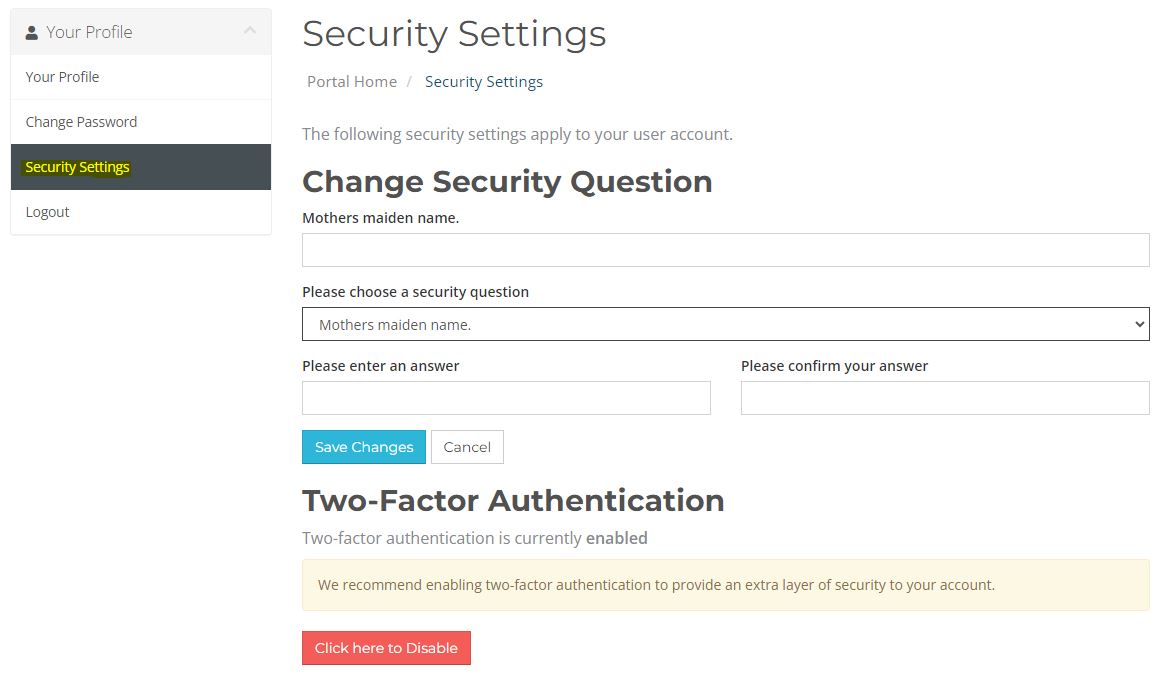The image size is (1164, 675).
Task: Select the highlighted Security Settings sidebar item
Action: (x=141, y=167)
